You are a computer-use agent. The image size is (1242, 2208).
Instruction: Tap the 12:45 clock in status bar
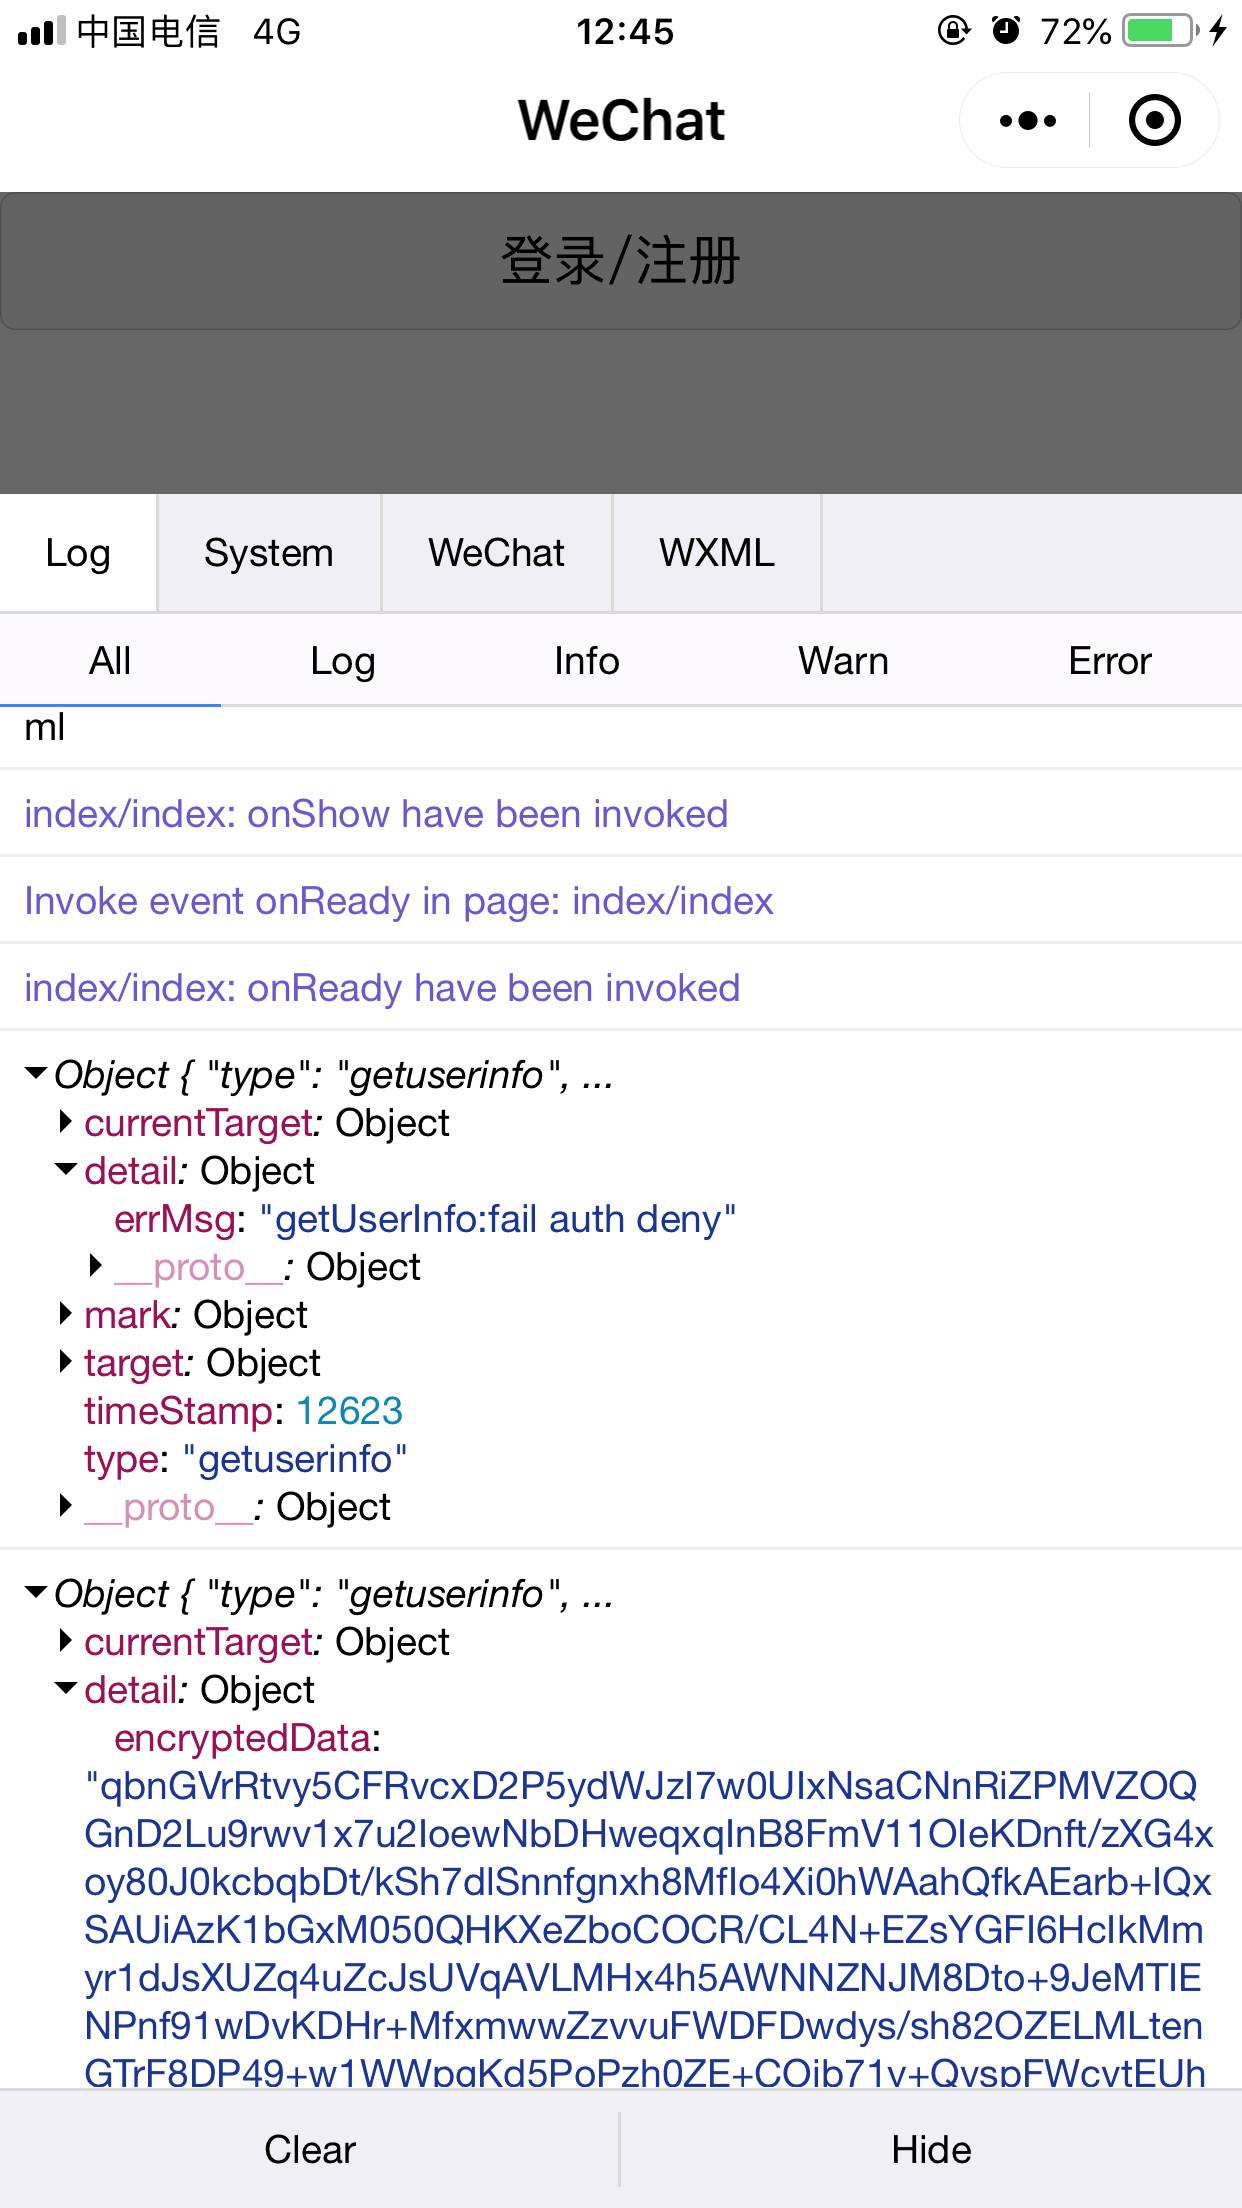point(625,31)
